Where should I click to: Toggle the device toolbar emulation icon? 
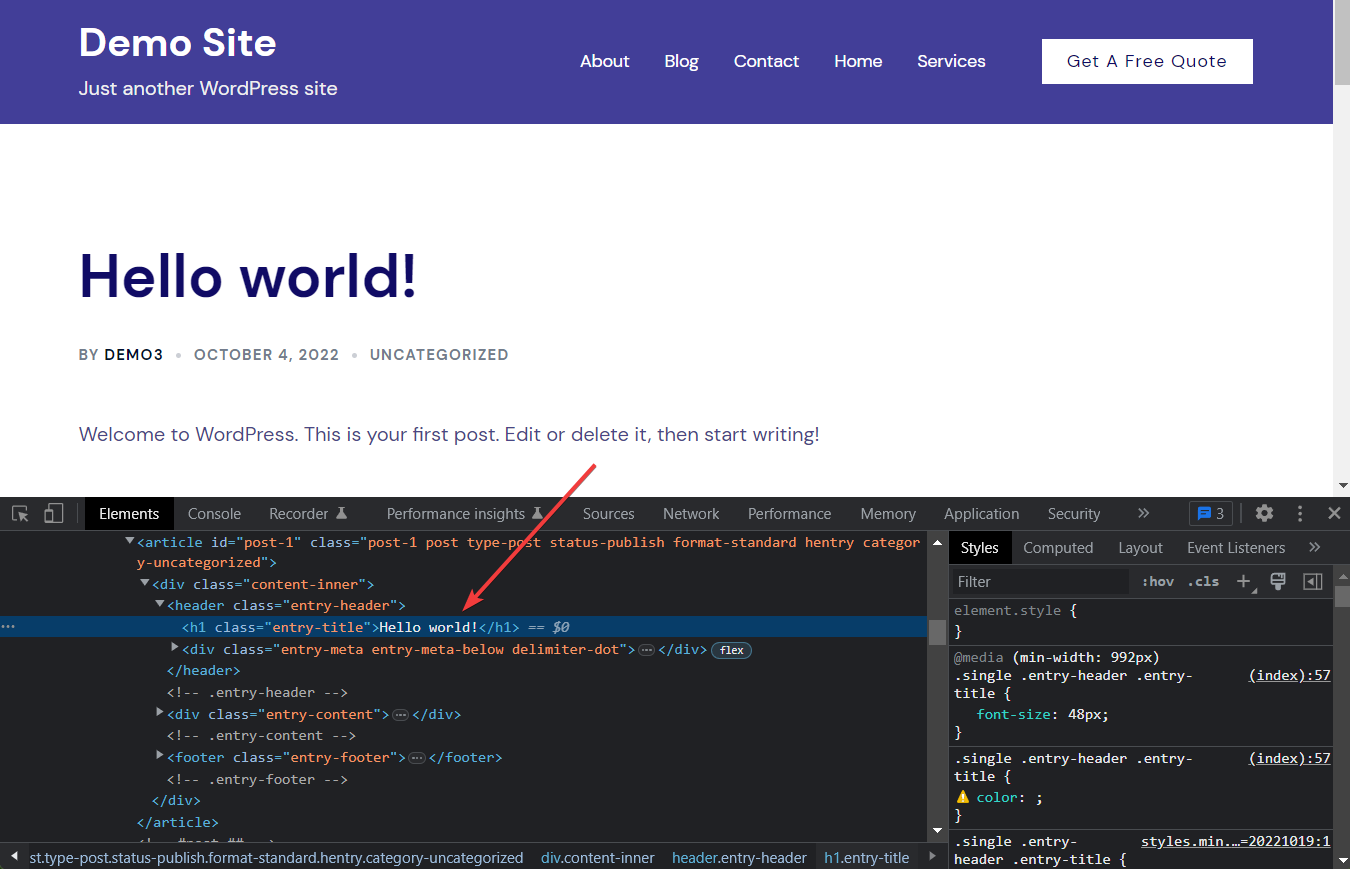pyautogui.click(x=53, y=513)
